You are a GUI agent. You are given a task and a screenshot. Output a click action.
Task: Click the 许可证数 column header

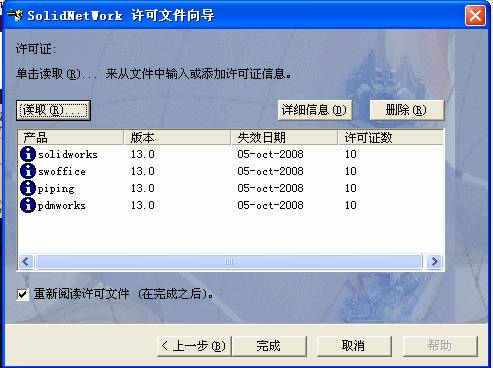point(391,137)
